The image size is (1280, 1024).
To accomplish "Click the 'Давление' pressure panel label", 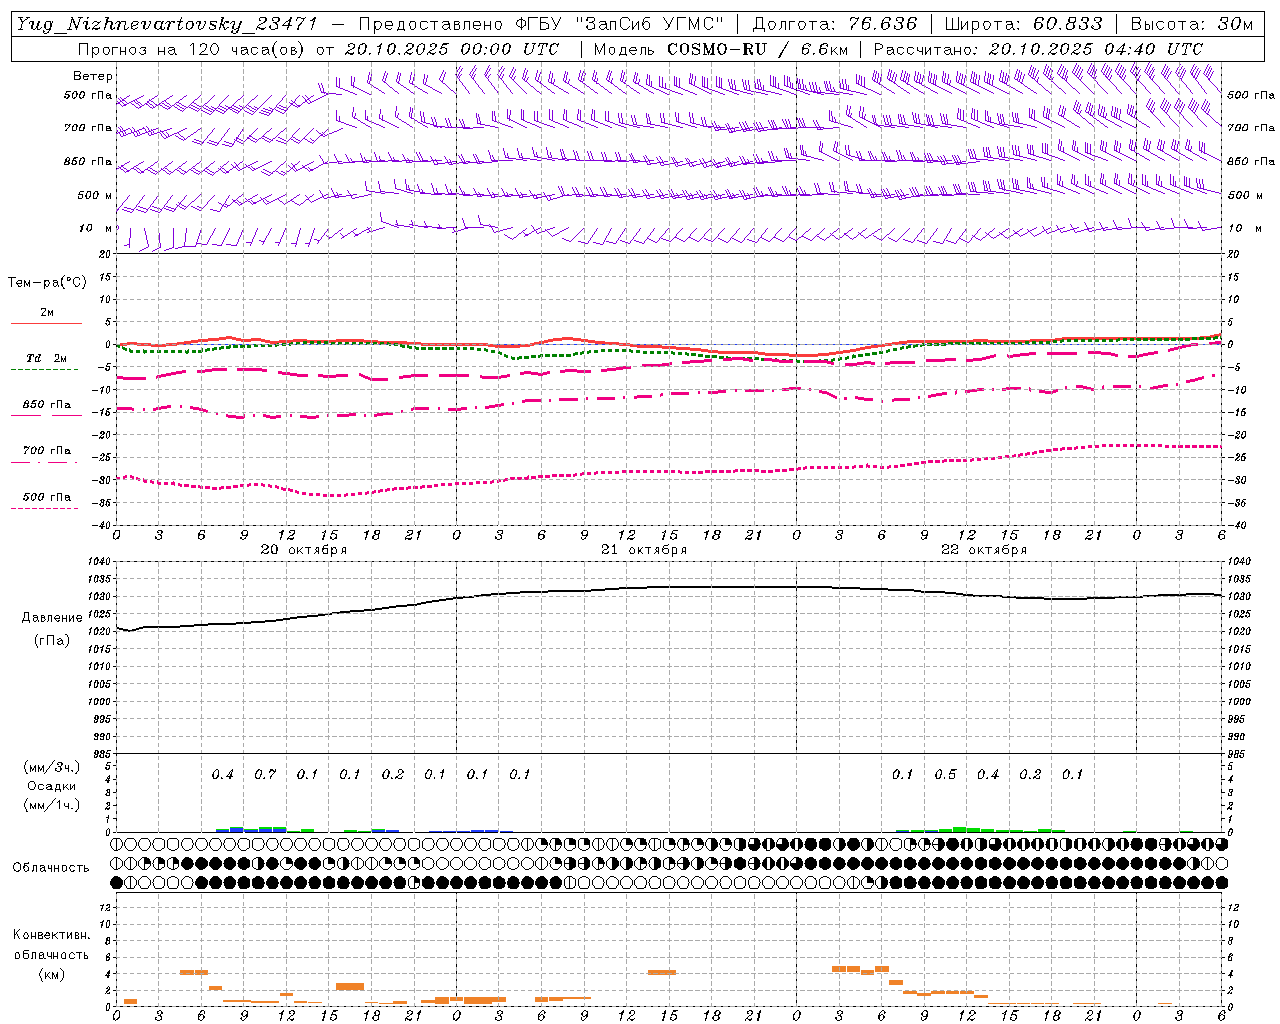I will click(x=52, y=617).
